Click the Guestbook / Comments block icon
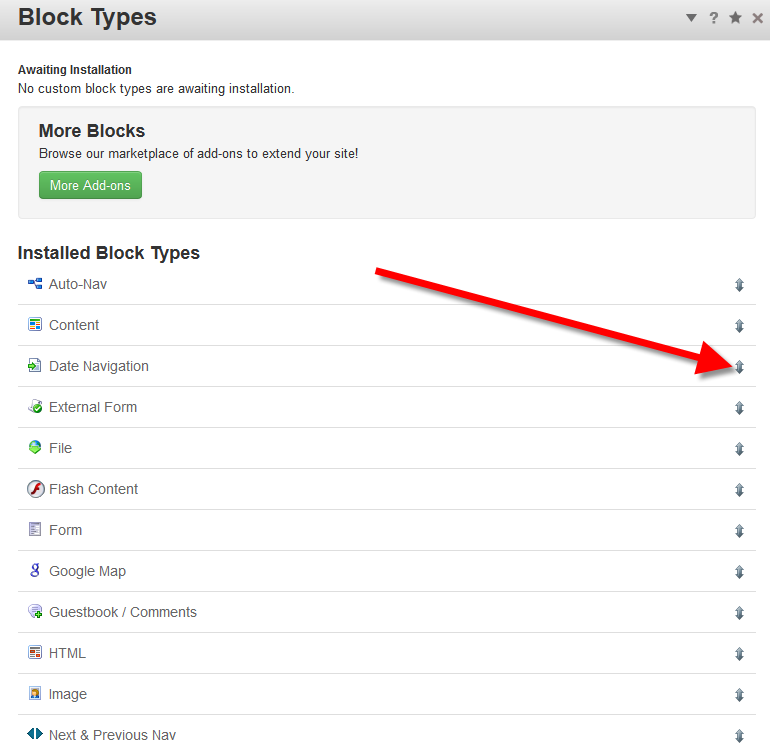Screen dimensions: 770x749 pyautogui.click(x=35, y=612)
